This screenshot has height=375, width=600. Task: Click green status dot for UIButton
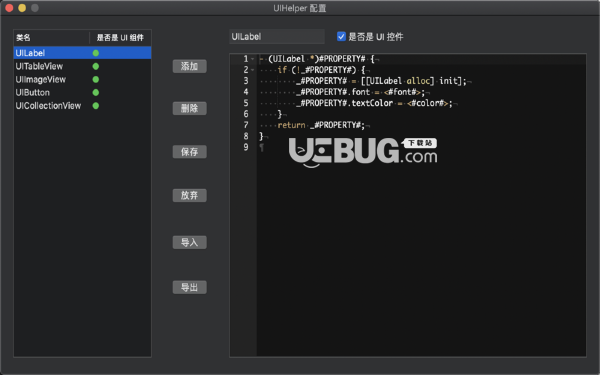coord(96,93)
